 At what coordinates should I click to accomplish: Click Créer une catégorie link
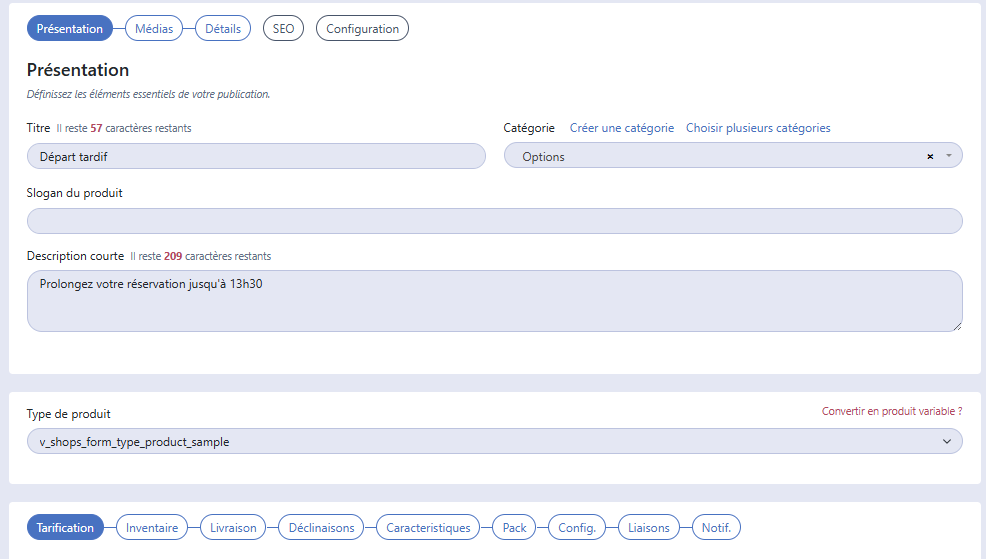[621, 128]
